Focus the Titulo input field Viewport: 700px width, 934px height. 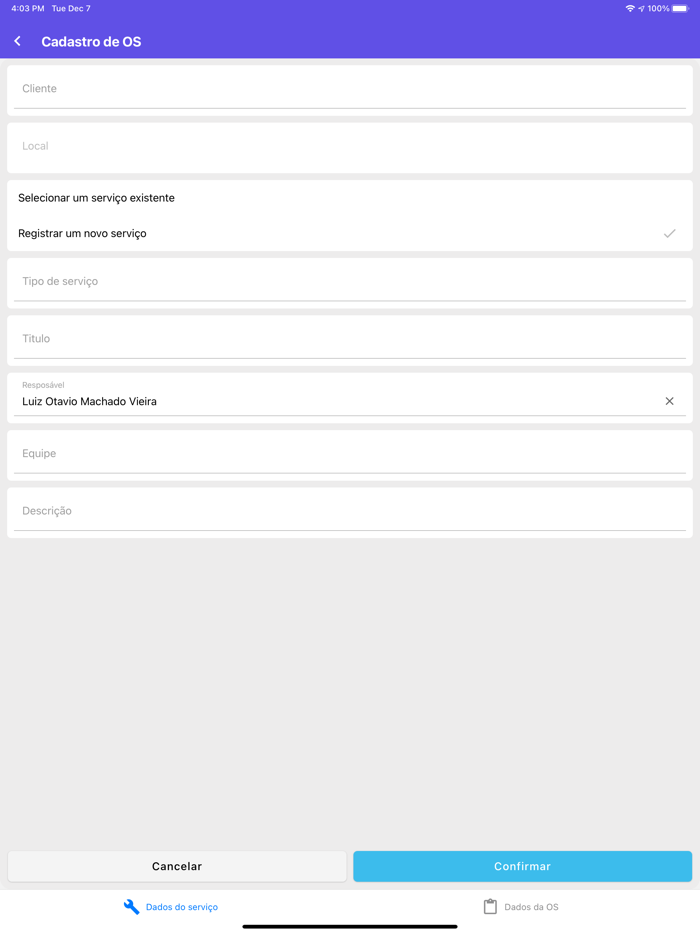350,339
